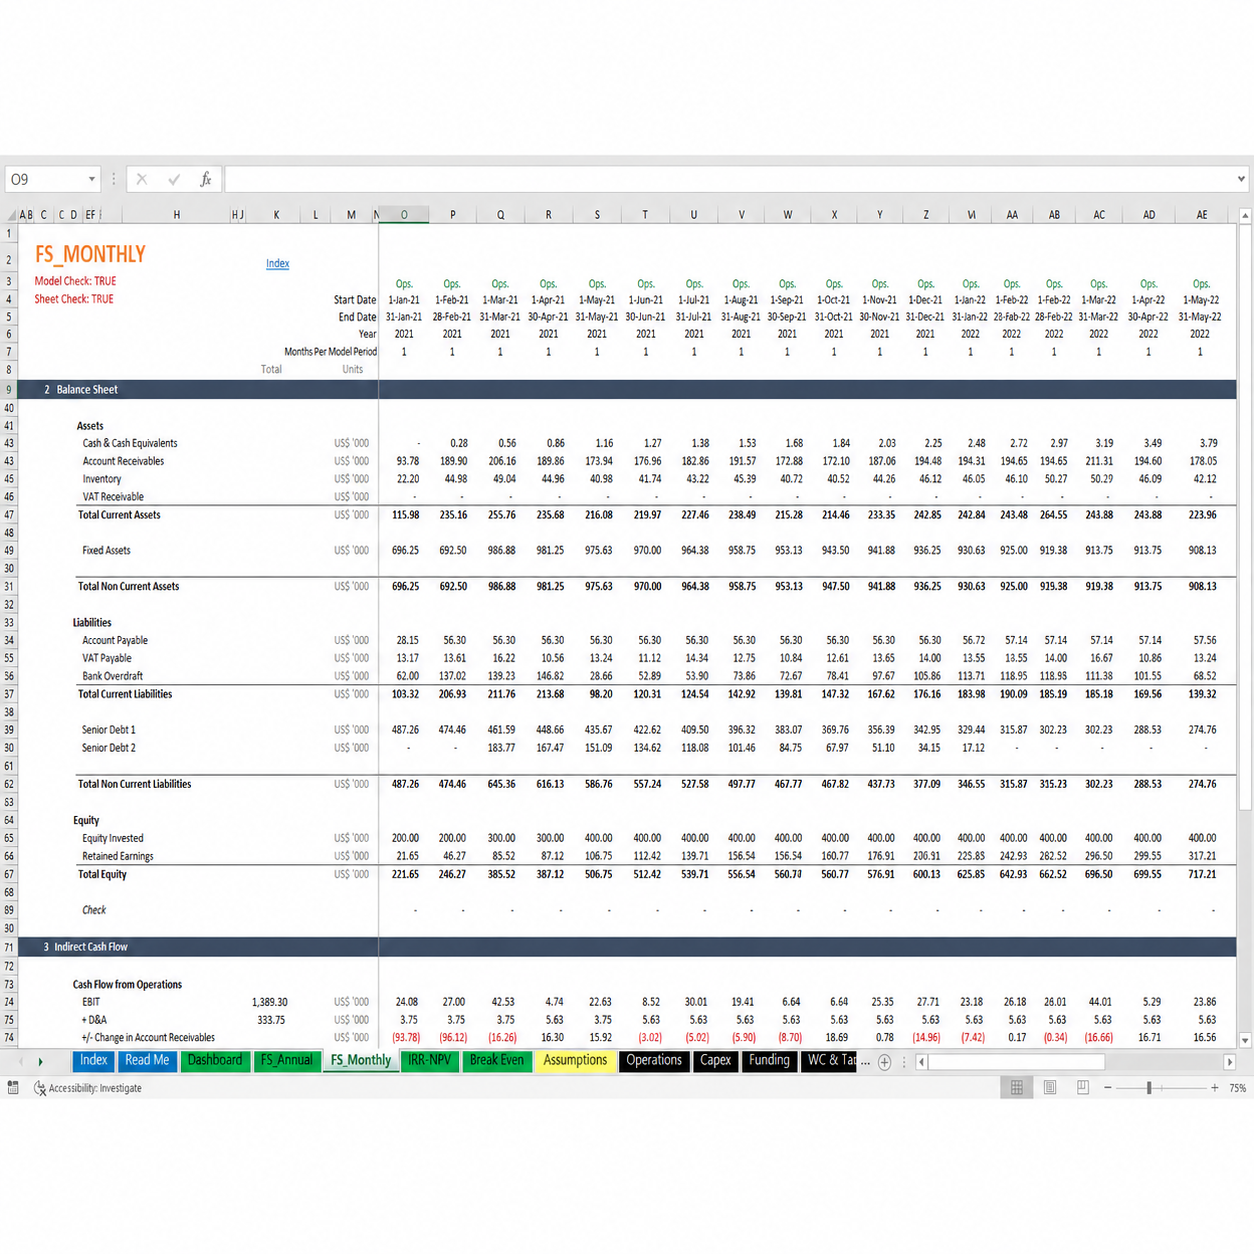Click Accessibility: Investigate status text

tap(95, 1088)
